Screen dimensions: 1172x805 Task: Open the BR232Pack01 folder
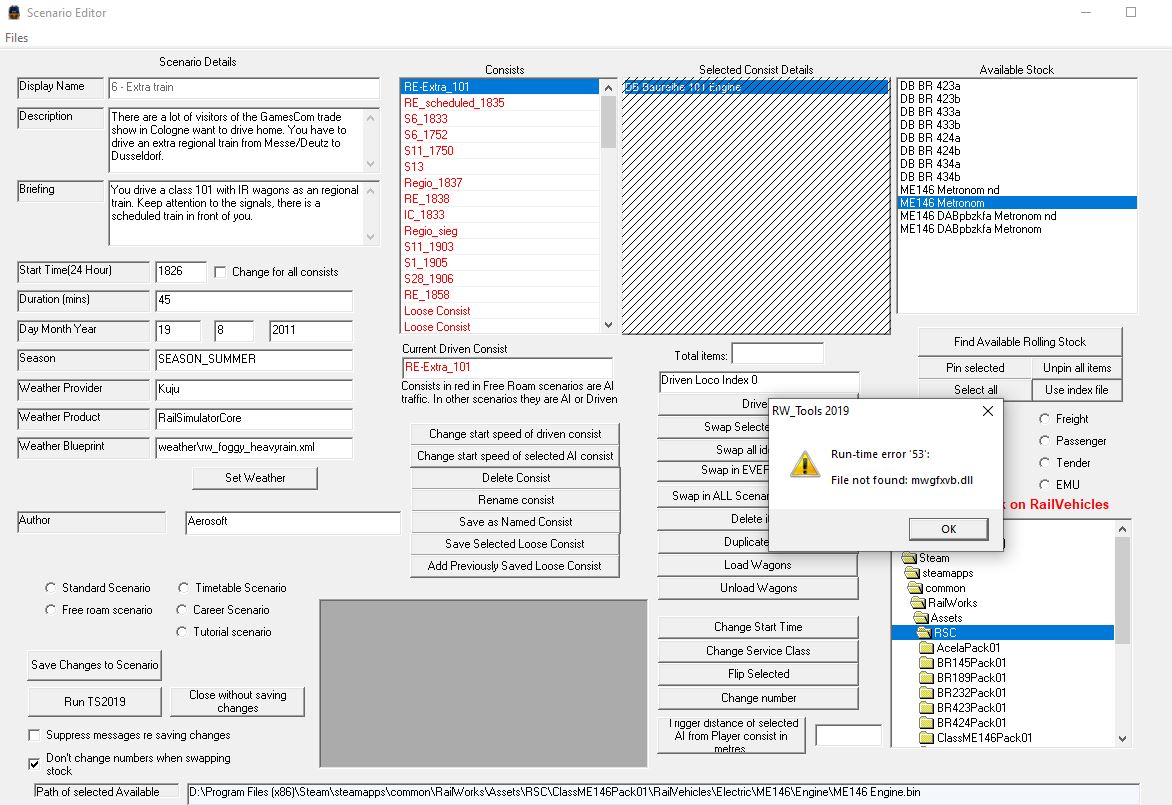pos(970,693)
